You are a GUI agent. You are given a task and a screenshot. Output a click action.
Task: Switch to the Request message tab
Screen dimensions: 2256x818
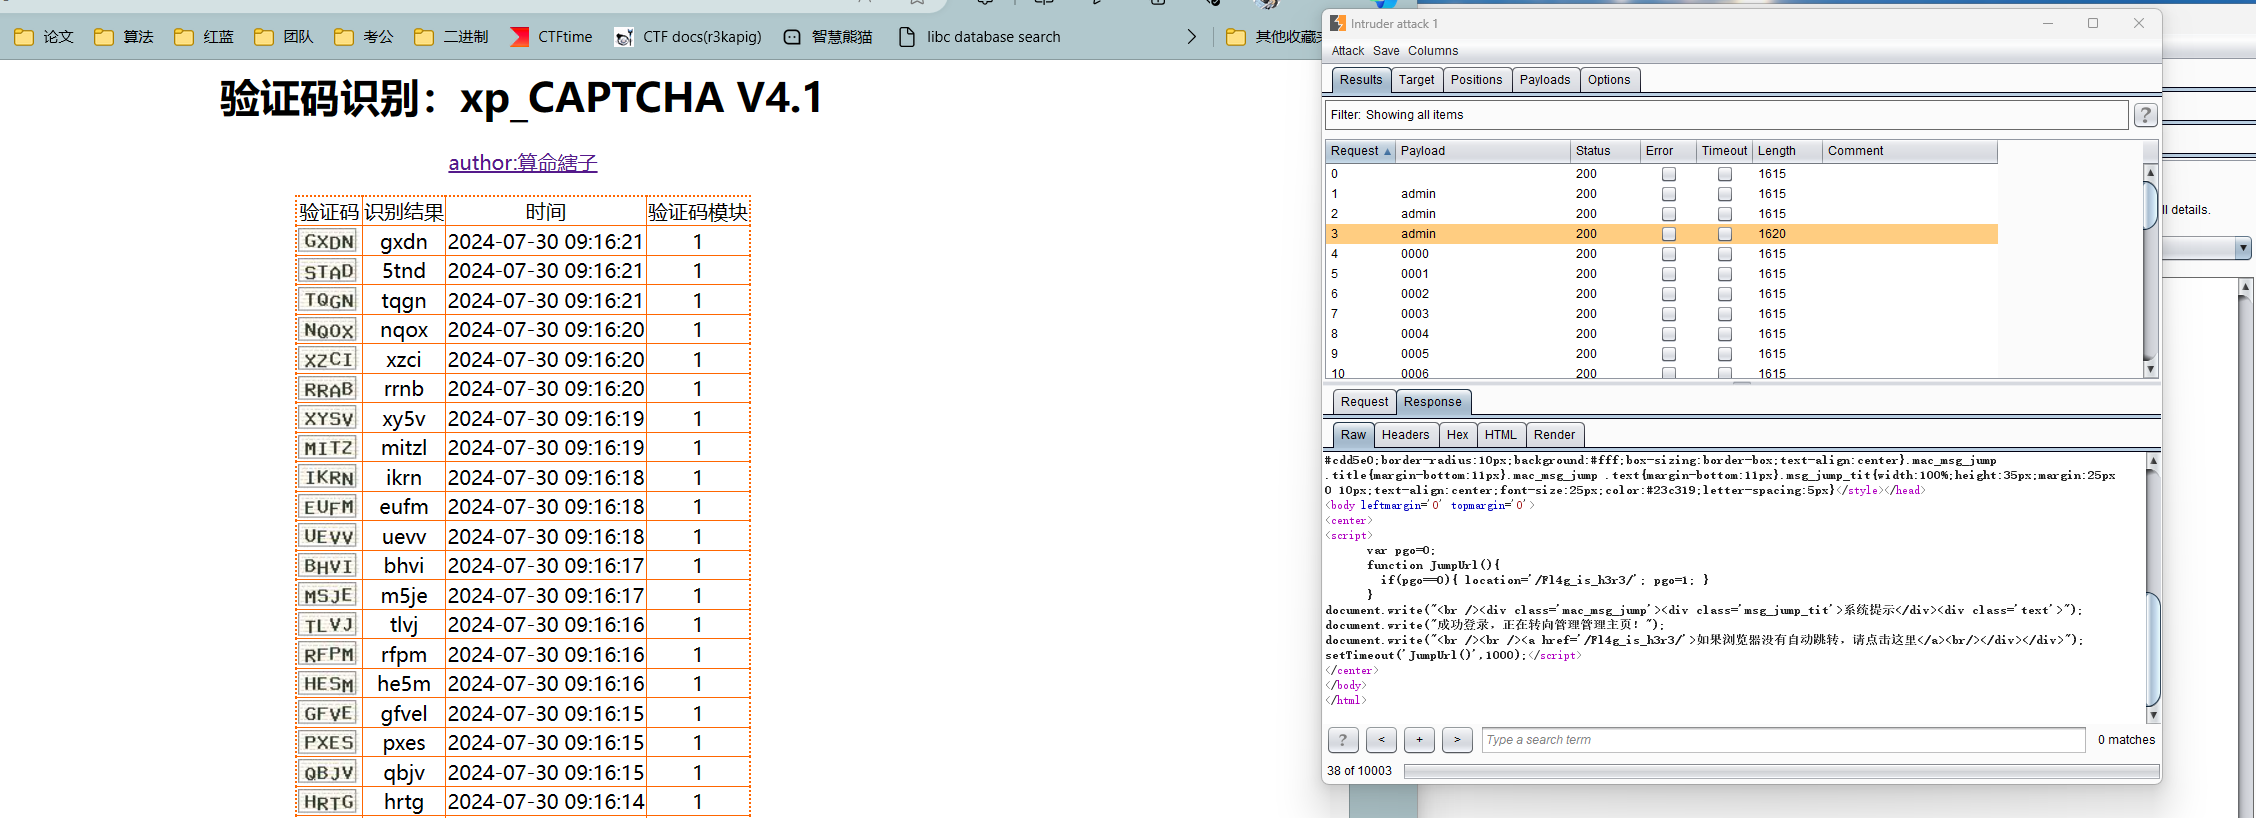[1364, 402]
